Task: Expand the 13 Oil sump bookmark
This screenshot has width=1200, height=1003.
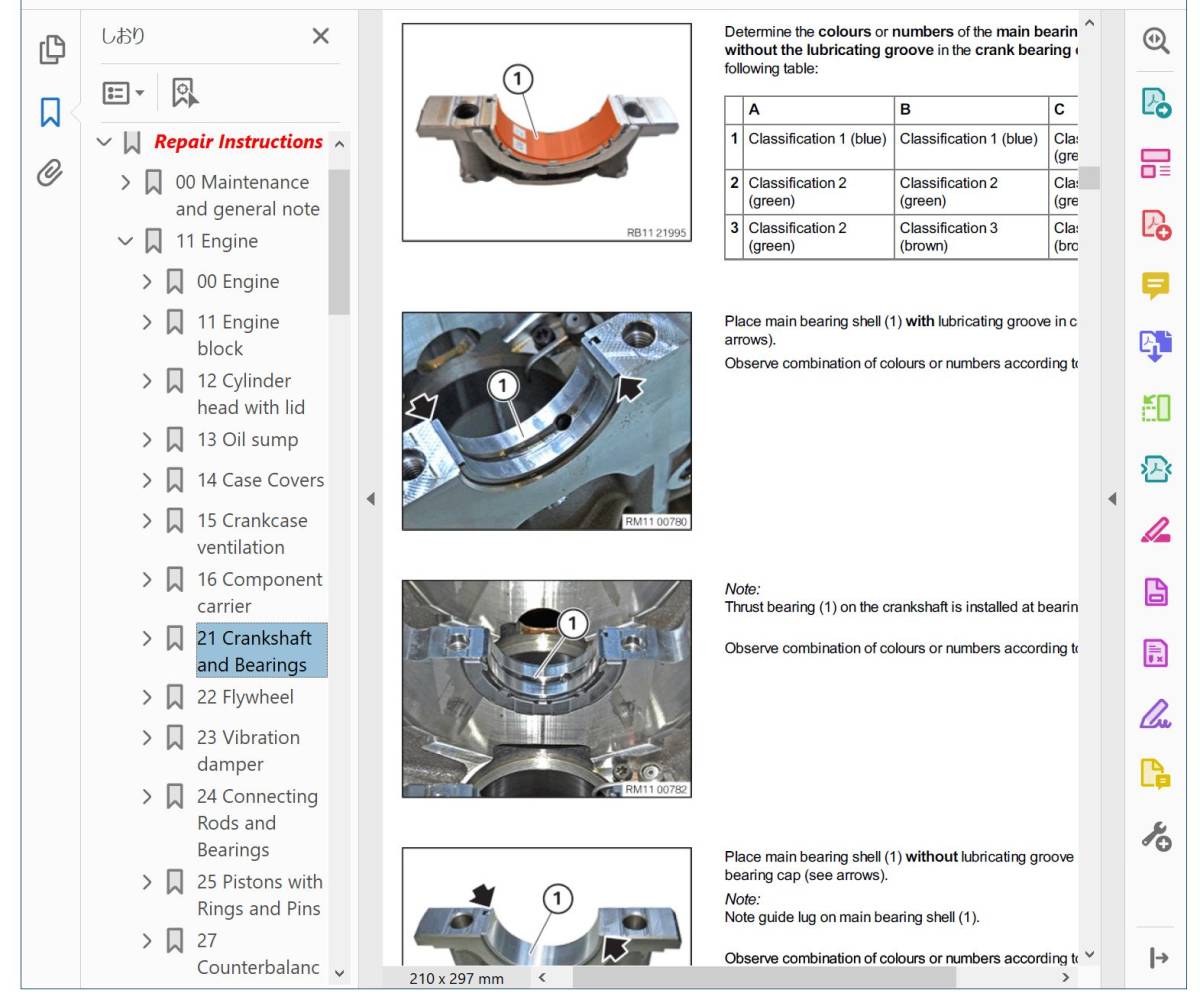Action: tap(147, 440)
